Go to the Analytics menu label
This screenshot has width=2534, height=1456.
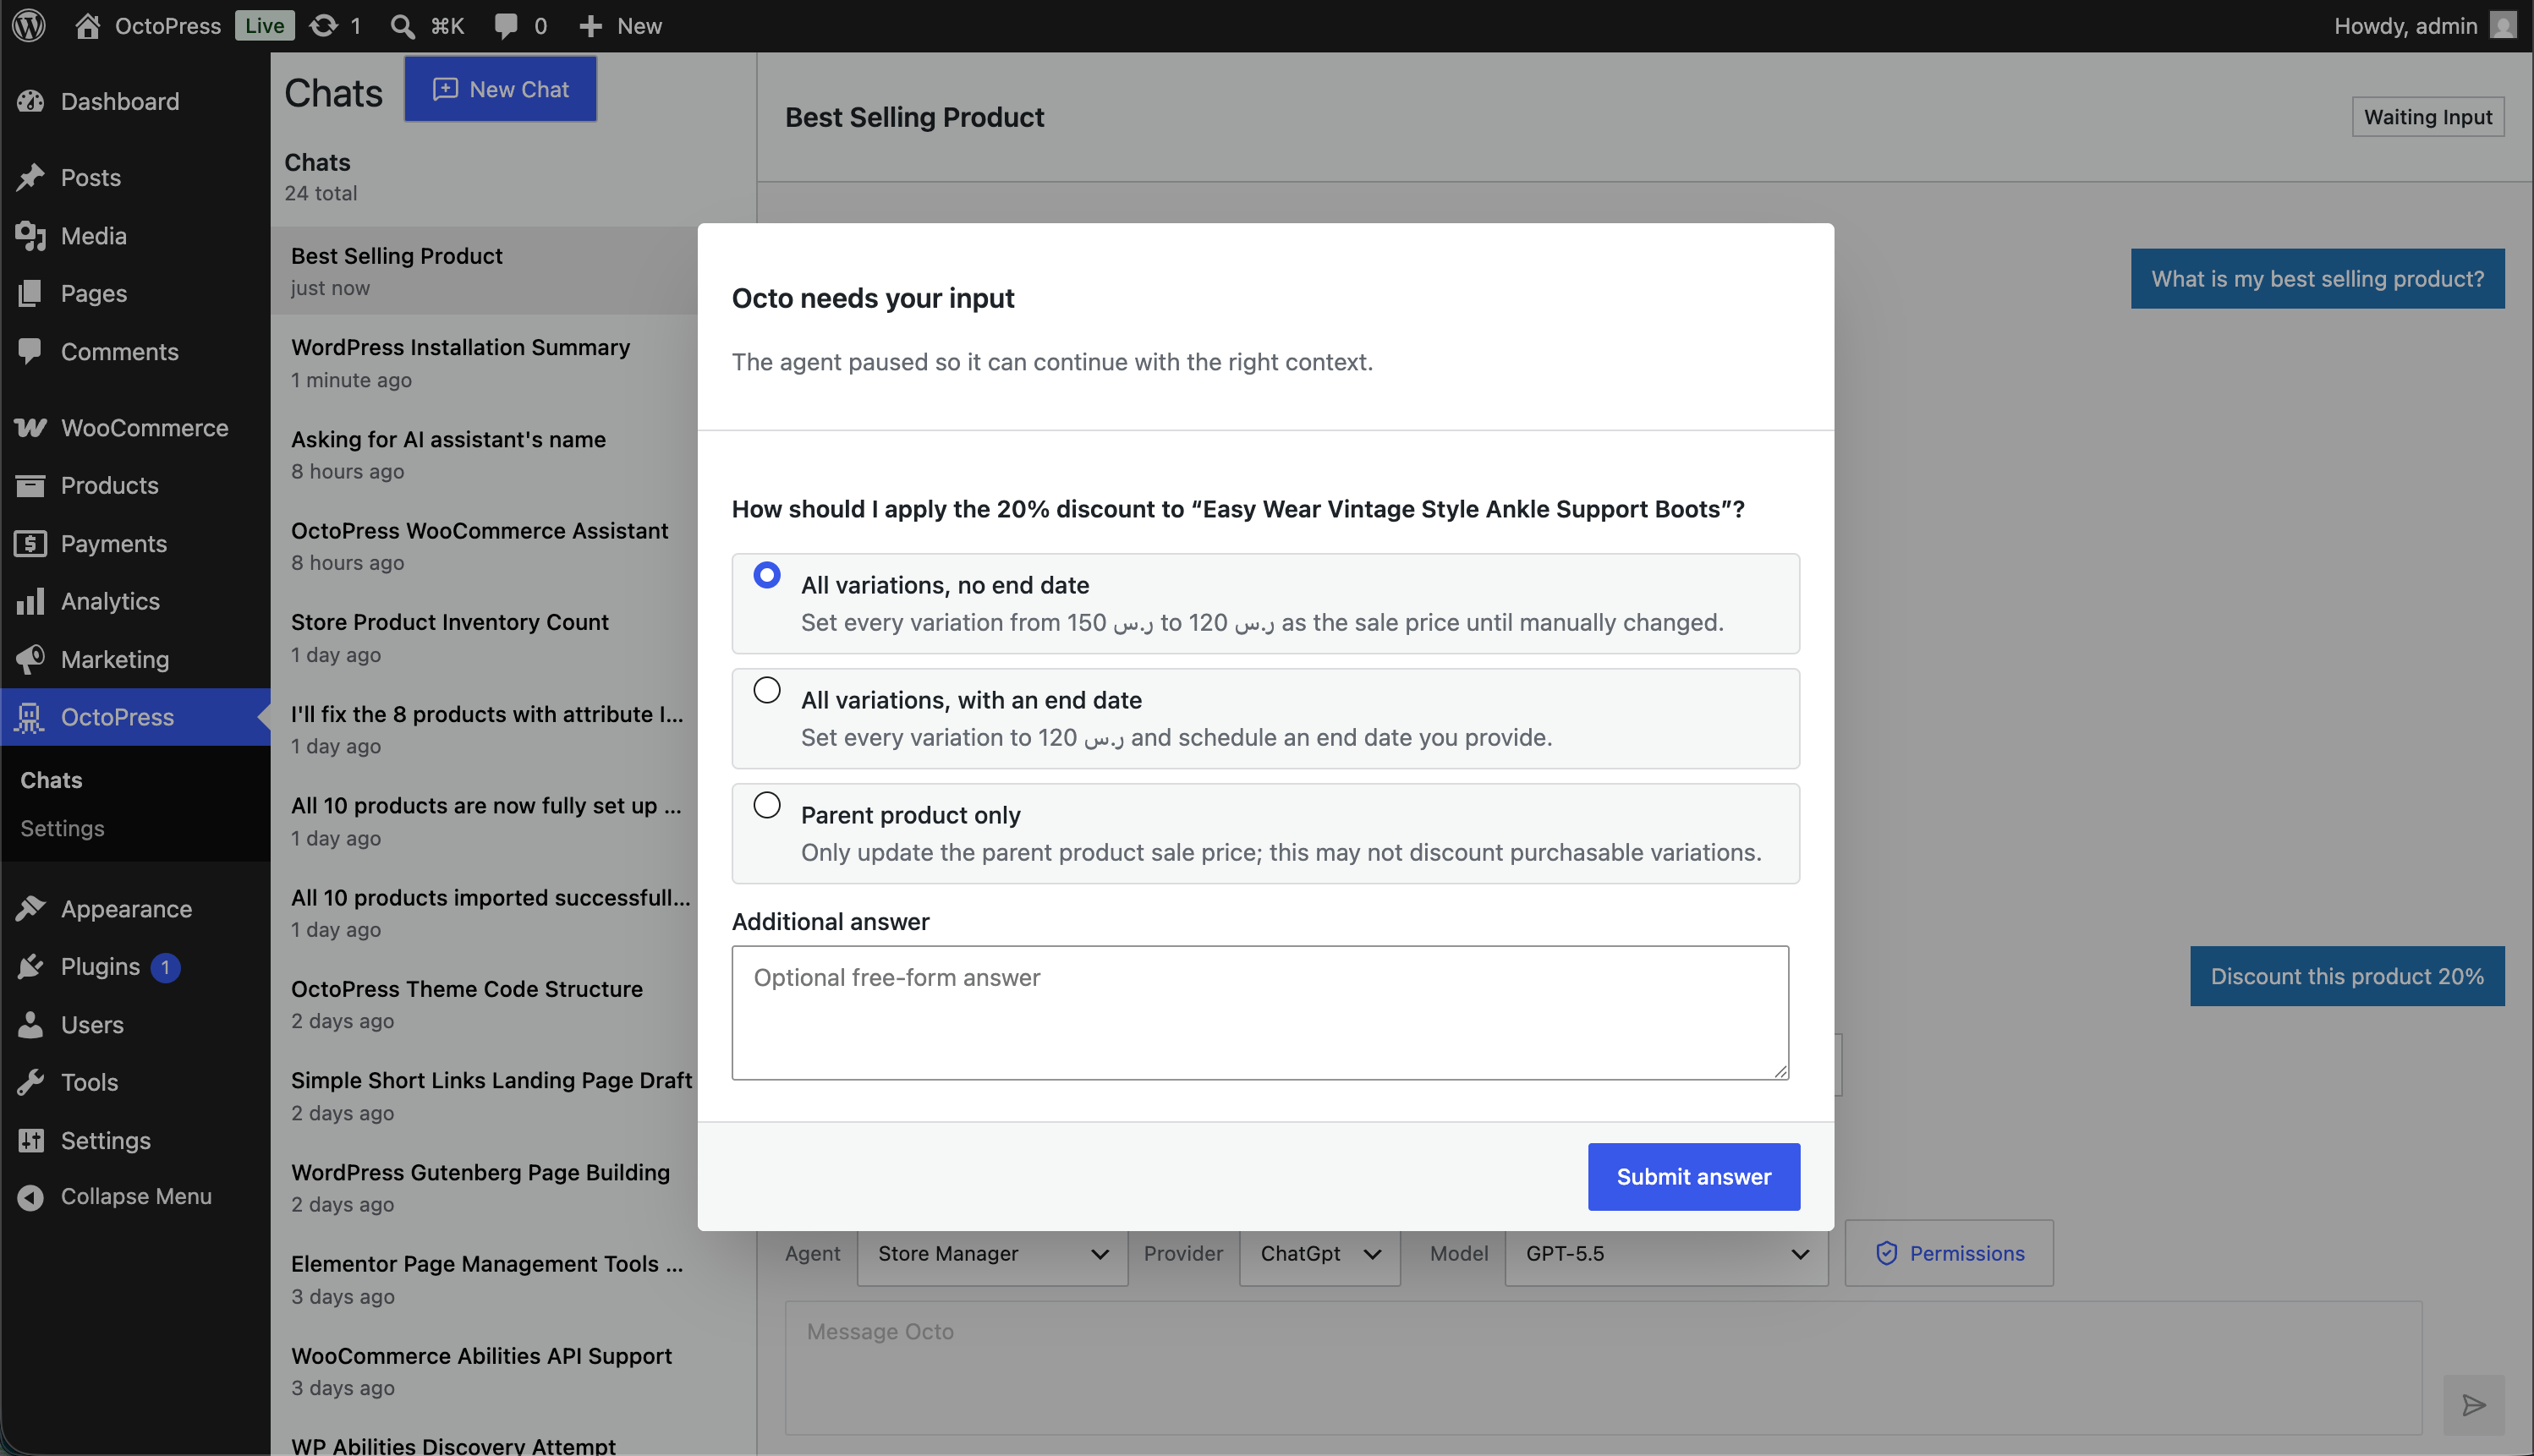pyautogui.click(x=110, y=601)
